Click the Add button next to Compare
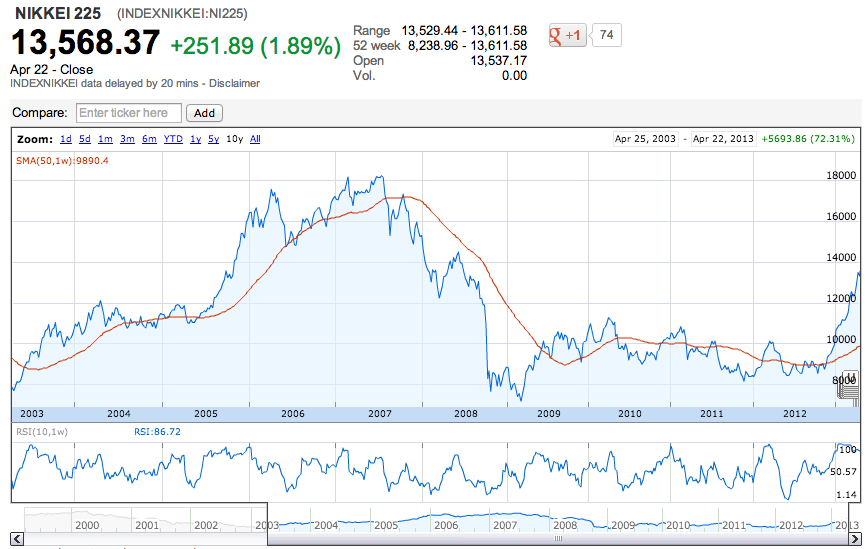Screen dimensions: 865x549 [x=204, y=113]
